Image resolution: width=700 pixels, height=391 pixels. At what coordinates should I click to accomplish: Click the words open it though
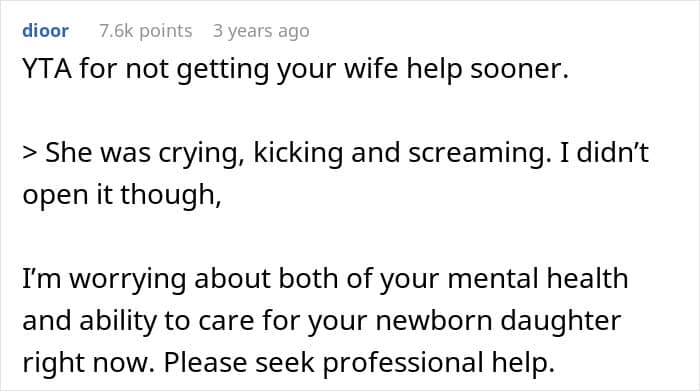point(121,195)
